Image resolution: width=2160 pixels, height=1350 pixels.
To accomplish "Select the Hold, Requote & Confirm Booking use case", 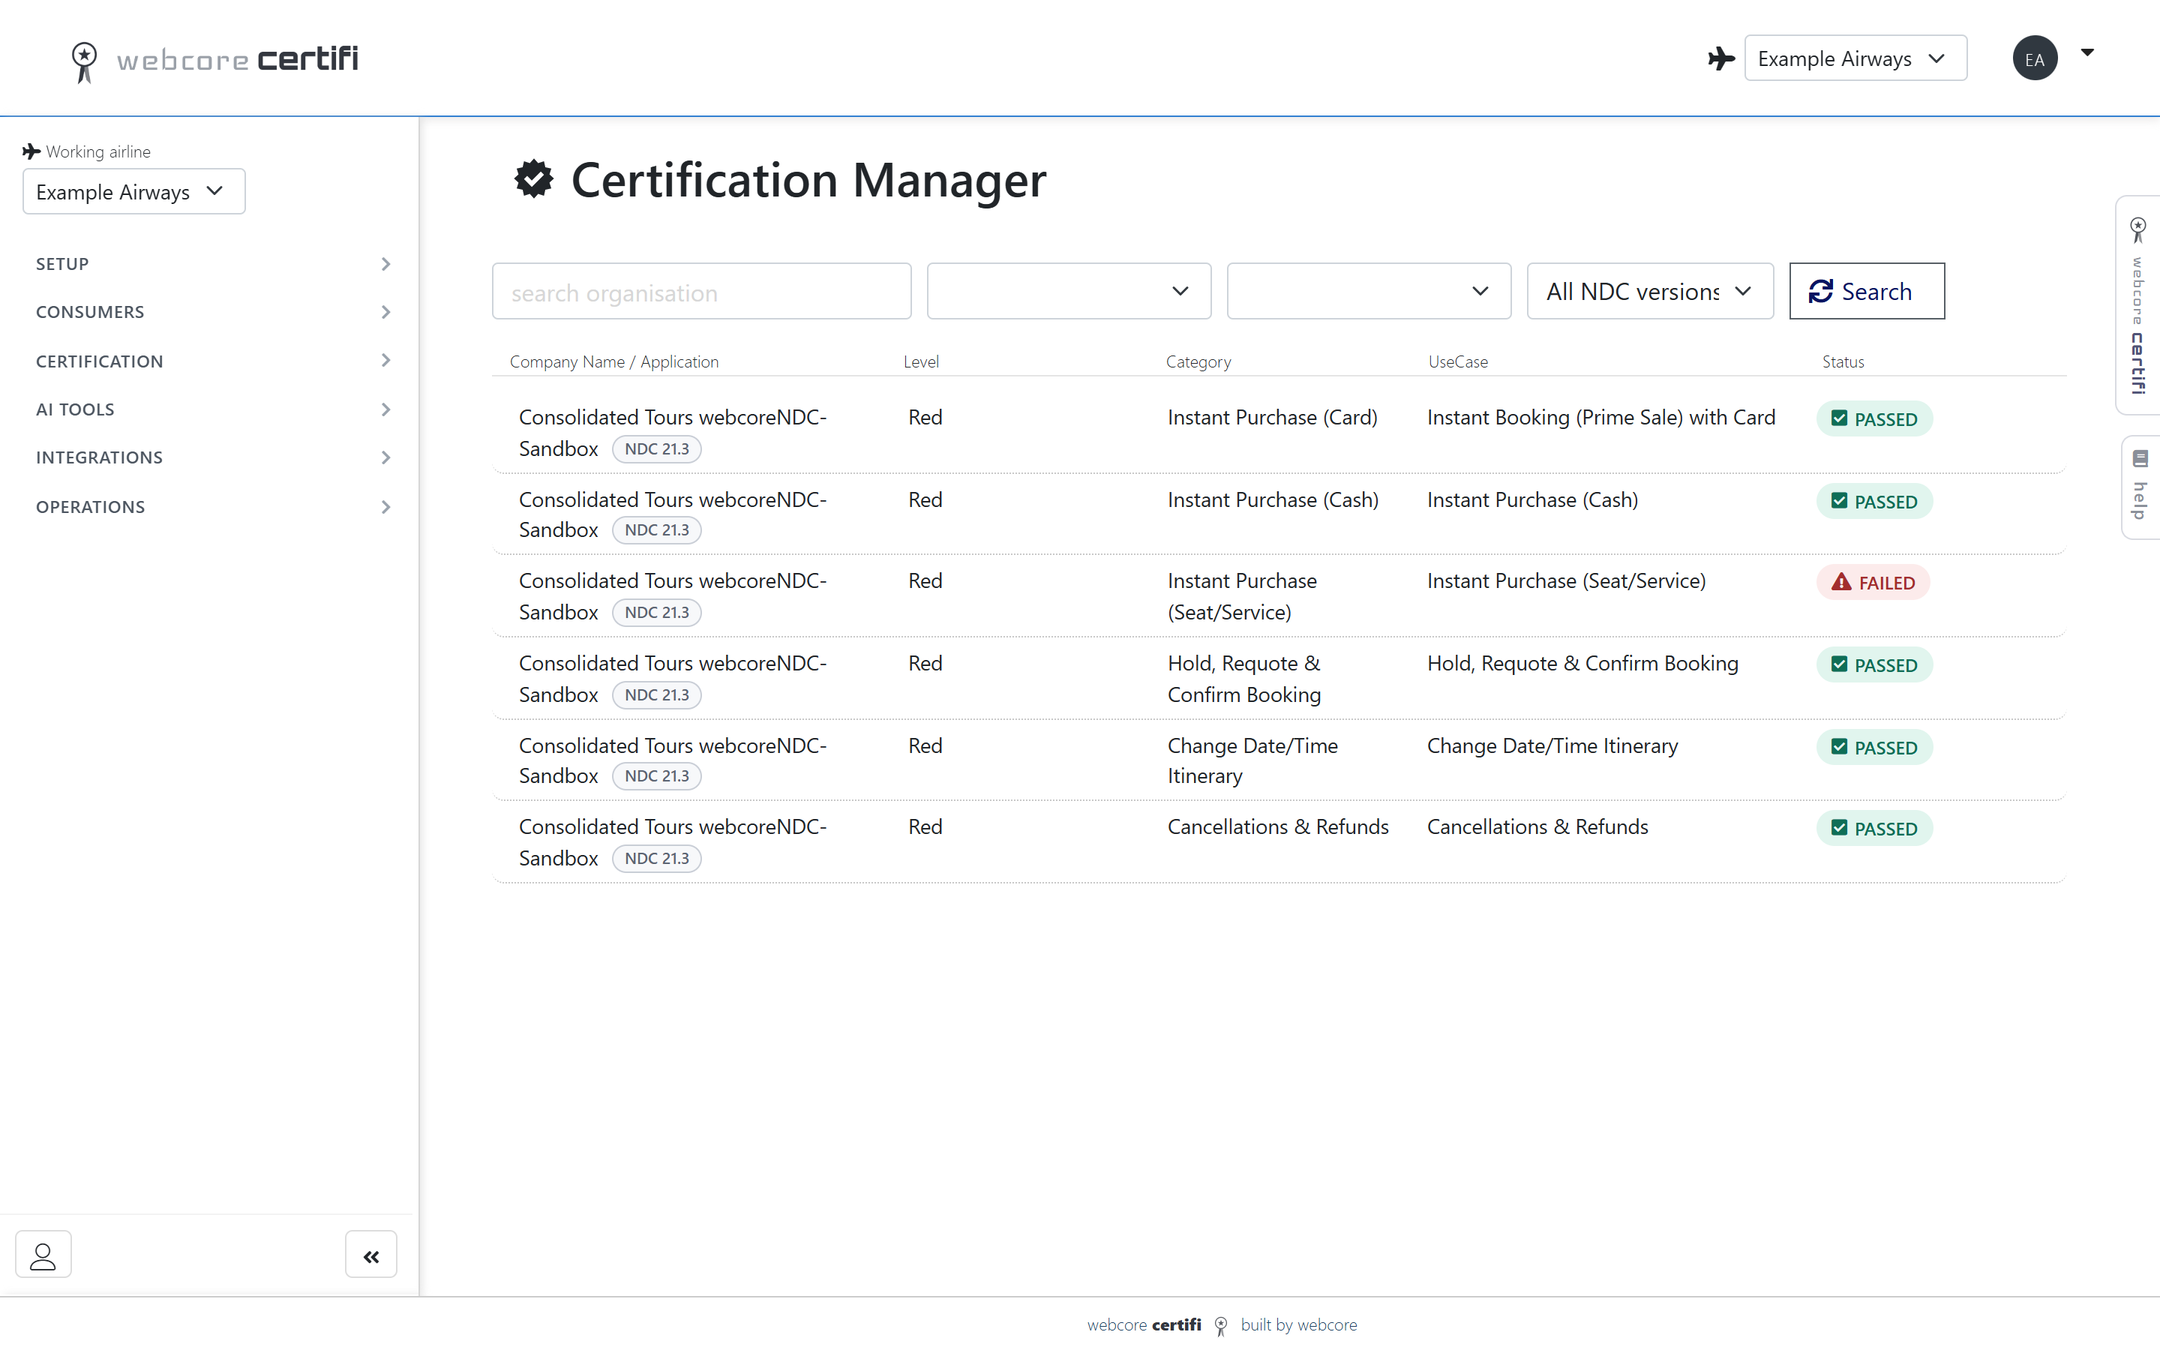I will point(1582,663).
